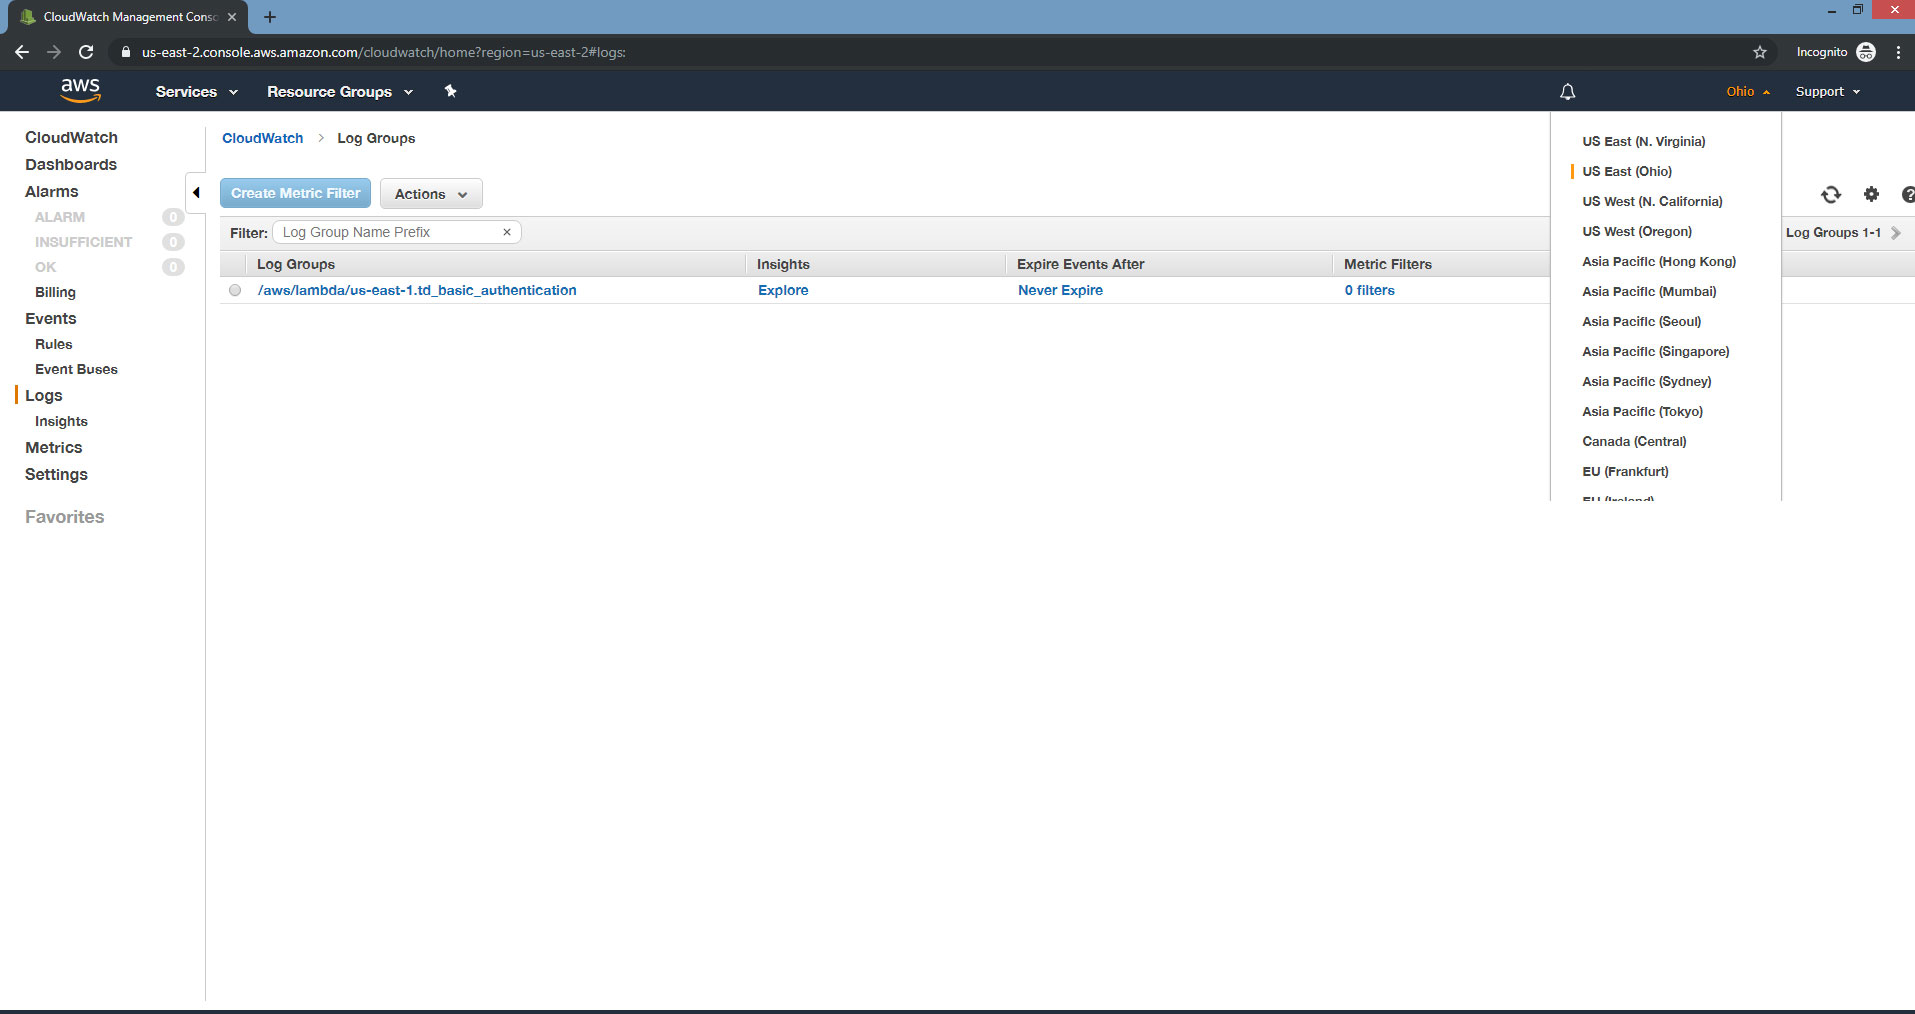Choose EU (Frankfurt) region
Image resolution: width=1915 pixels, height=1014 pixels.
[x=1625, y=472]
